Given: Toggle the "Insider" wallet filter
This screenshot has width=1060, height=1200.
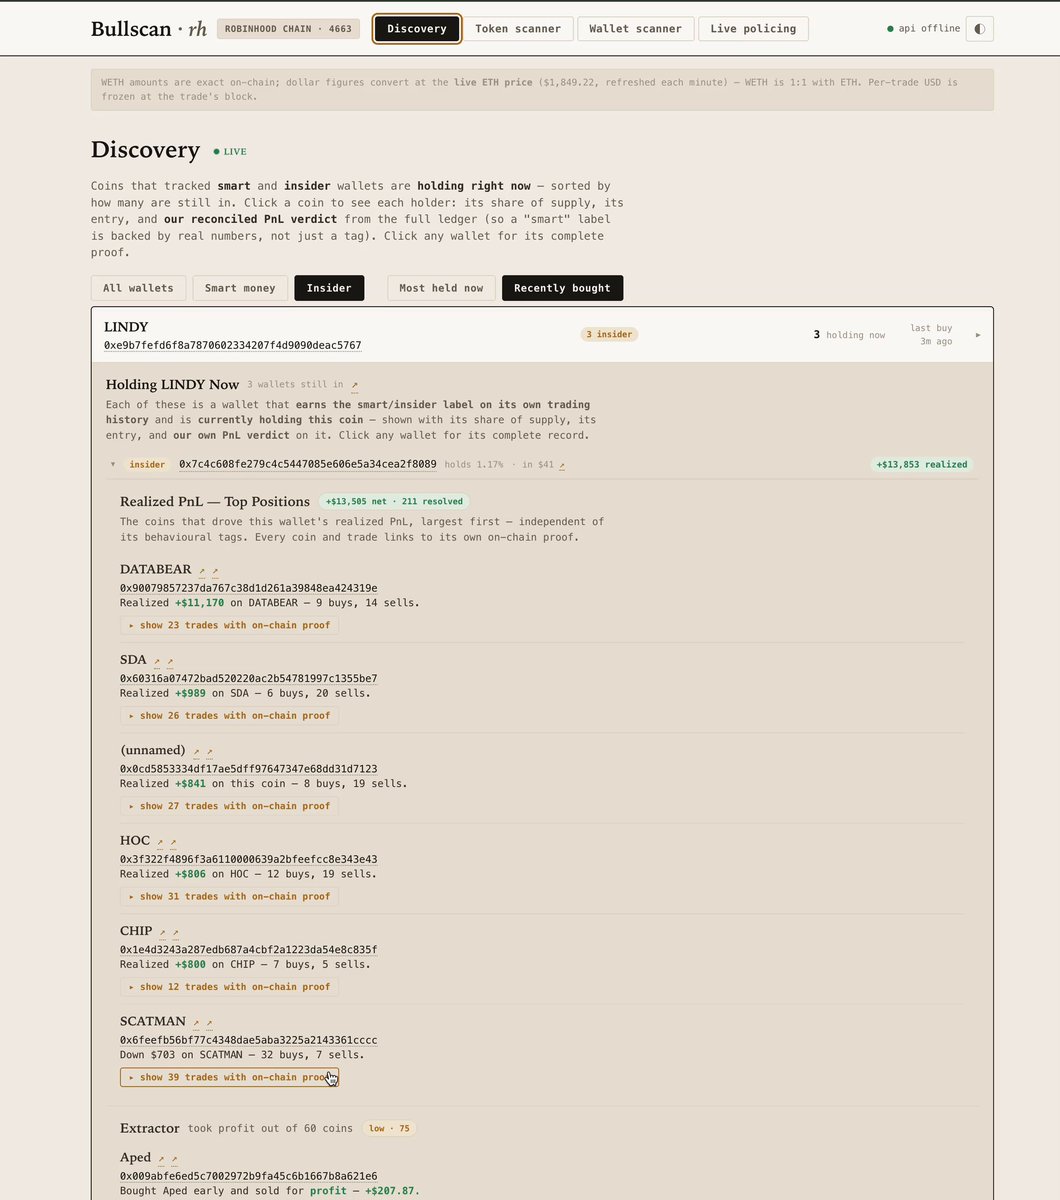Looking at the screenshot, I should coord(329,288).
